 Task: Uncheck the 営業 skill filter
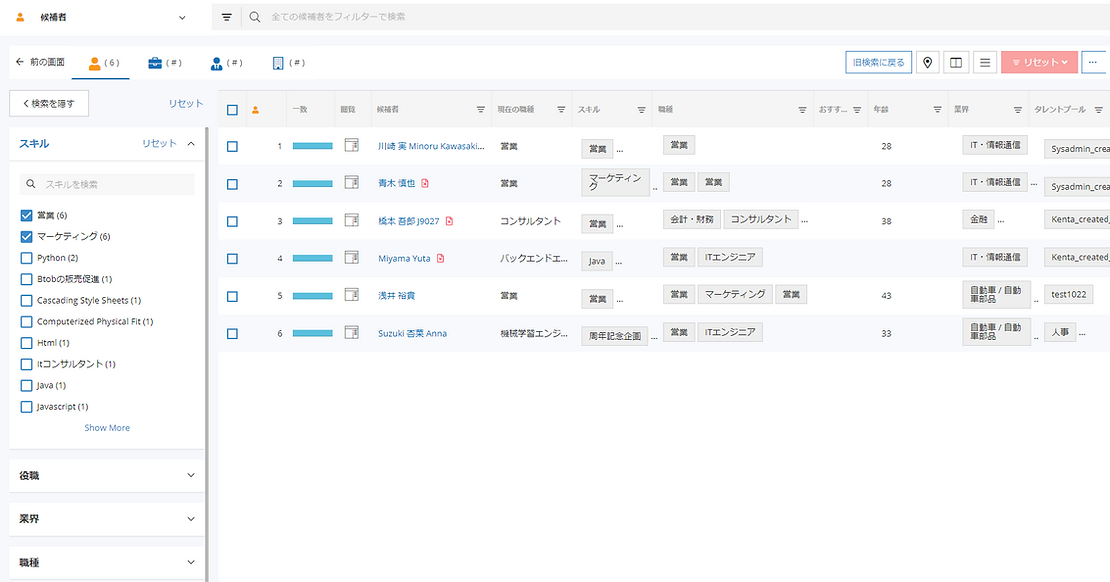(27, 215)
